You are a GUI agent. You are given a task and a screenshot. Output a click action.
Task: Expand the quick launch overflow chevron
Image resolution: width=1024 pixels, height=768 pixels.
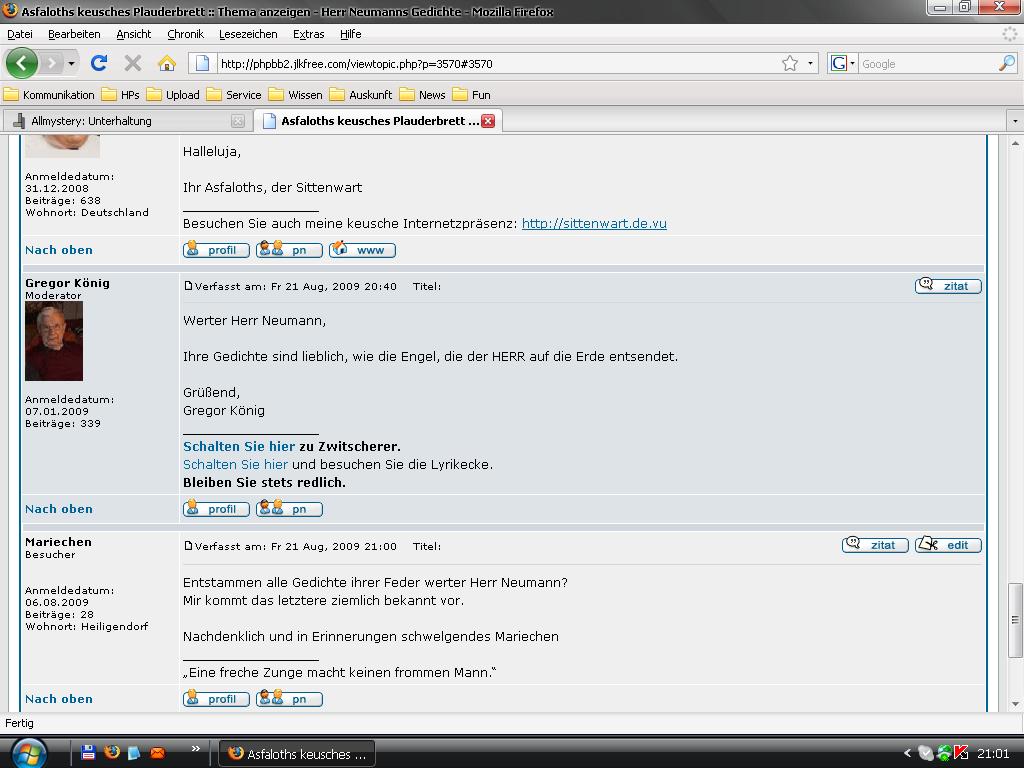(195, 748)
